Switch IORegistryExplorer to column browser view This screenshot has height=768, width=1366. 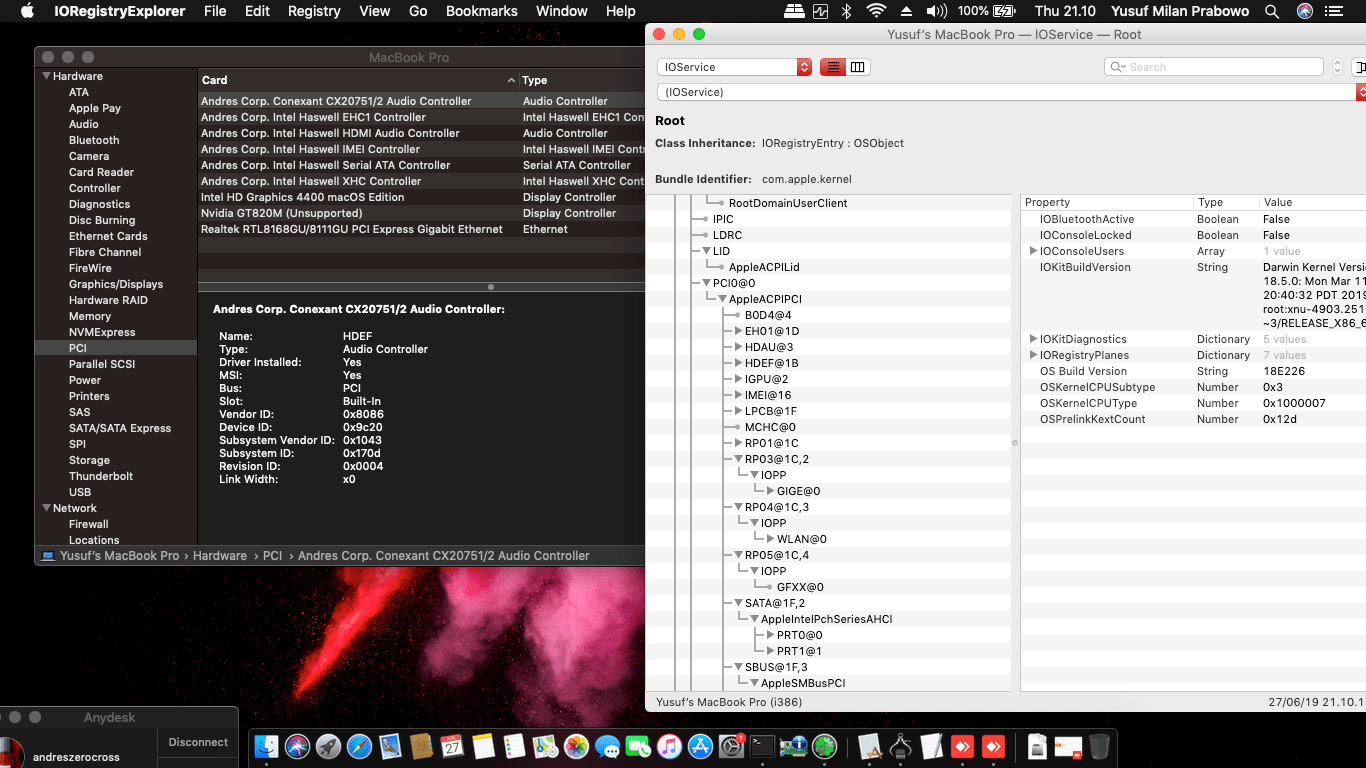tap(858, 67)
